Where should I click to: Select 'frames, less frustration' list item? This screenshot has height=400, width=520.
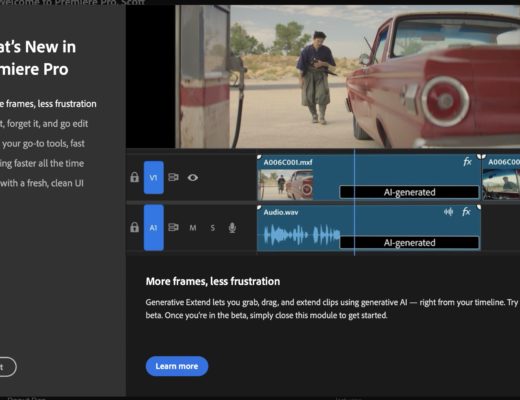pyautogui.click(x=48, y=104)
